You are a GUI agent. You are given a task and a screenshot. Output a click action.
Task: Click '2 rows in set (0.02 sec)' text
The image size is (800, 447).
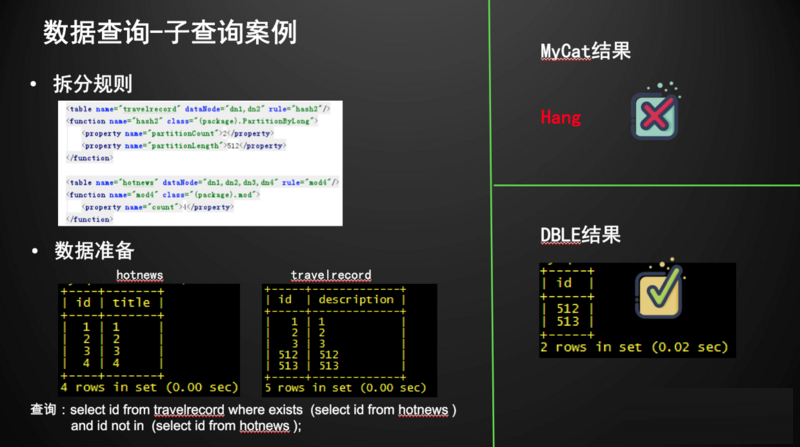pos(634,347)
